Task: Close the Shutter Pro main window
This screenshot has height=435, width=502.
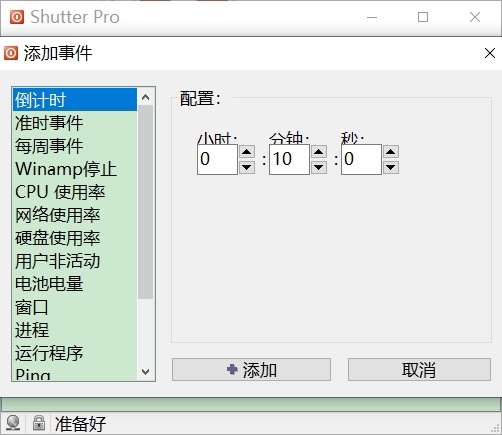Action: coord(475,17)
